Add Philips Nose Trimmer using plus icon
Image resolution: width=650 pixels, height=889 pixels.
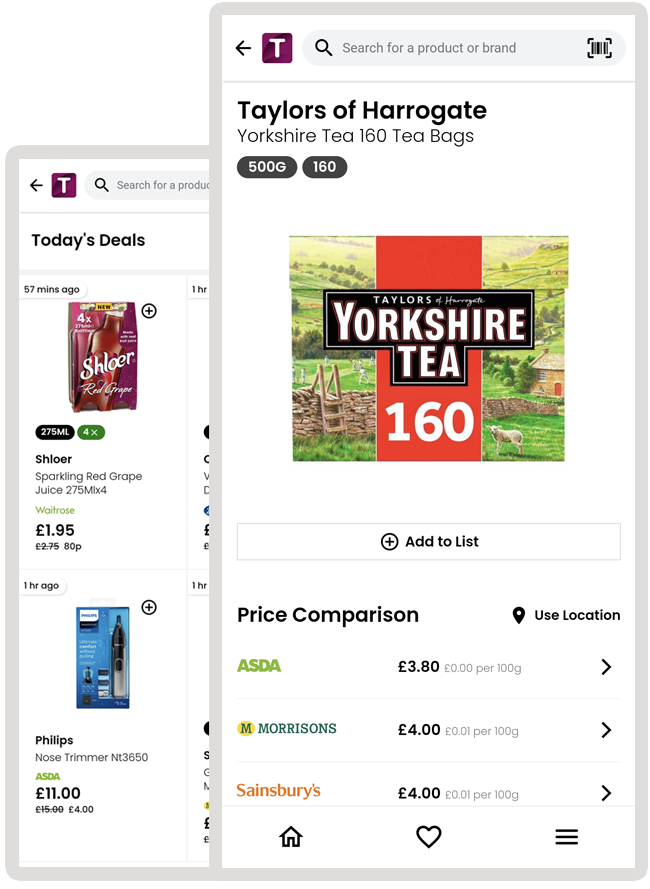pos(149,607)
